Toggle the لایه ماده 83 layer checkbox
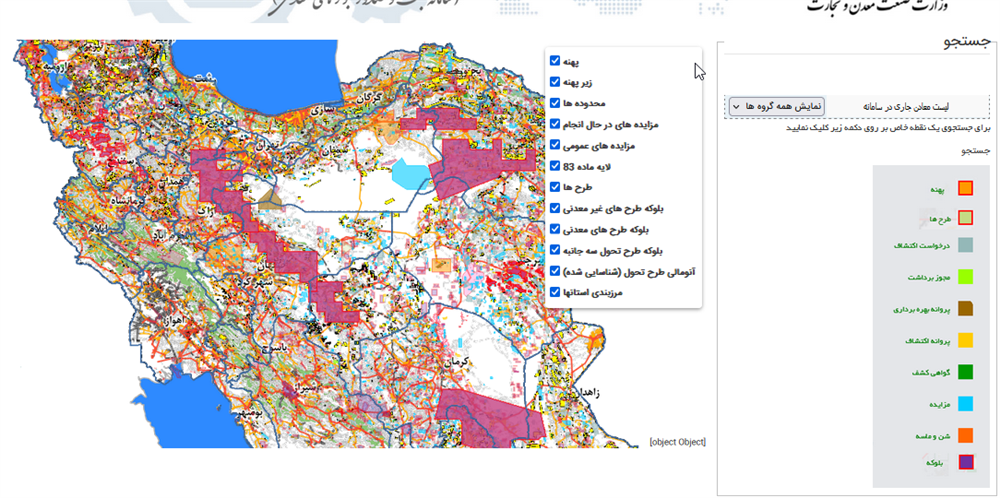This screenshot has width=1000, height=498. point(554,166)
